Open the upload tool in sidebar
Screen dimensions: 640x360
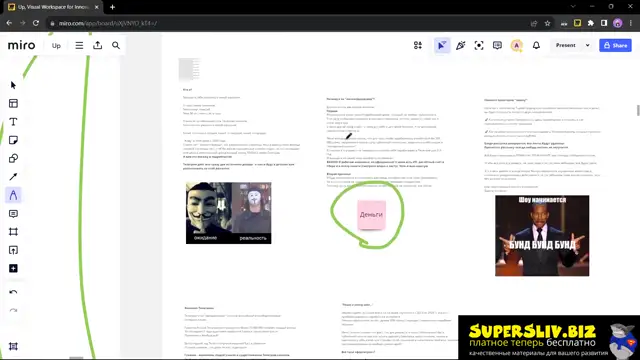point(13,250)
